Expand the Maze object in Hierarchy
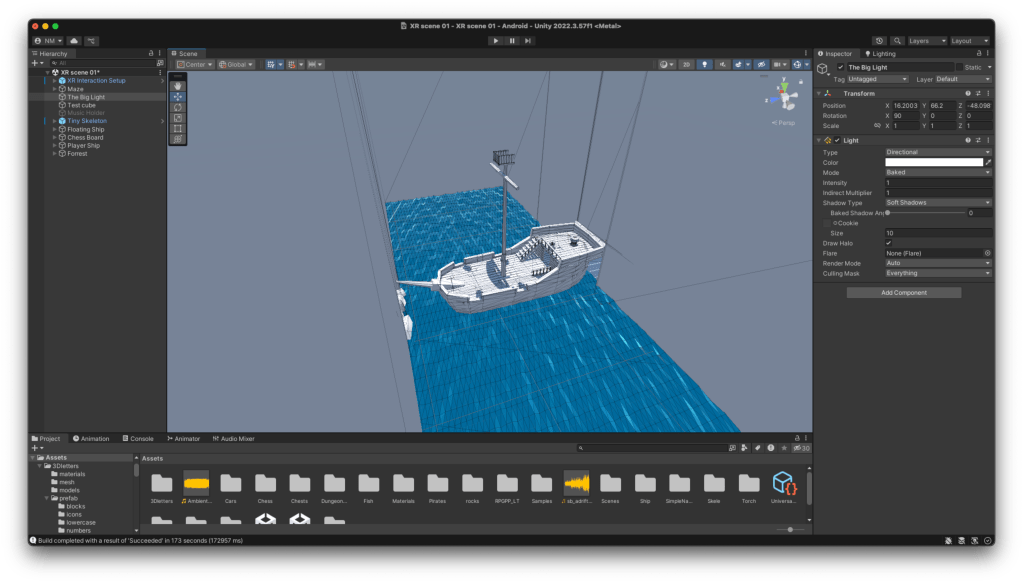This screenshot has width=1023, height=583. 54,89
